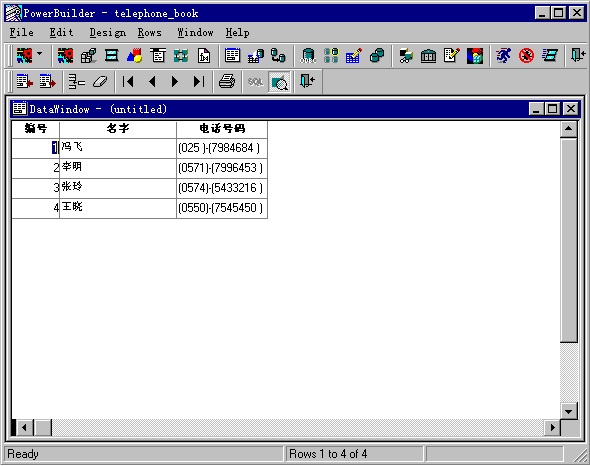This screenshot has height=466, width=590.
Task: Go to first row navigation arrow
Action: (128, 81)
